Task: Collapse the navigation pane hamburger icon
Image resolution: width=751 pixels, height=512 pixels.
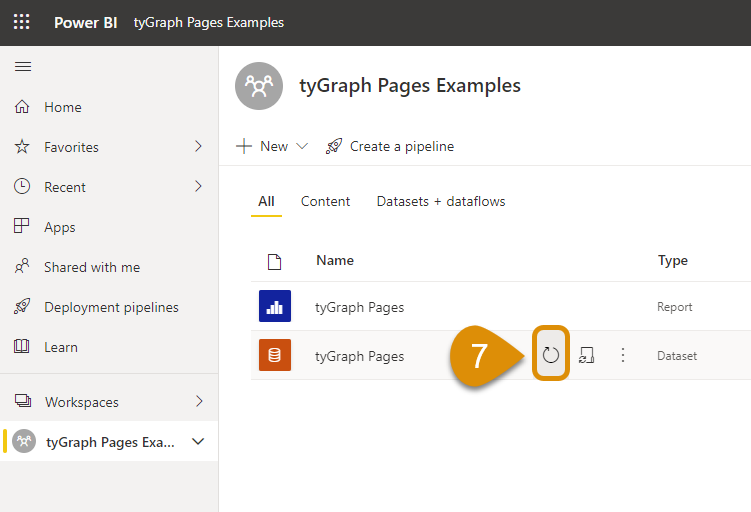Action: (x=22, y=67)
